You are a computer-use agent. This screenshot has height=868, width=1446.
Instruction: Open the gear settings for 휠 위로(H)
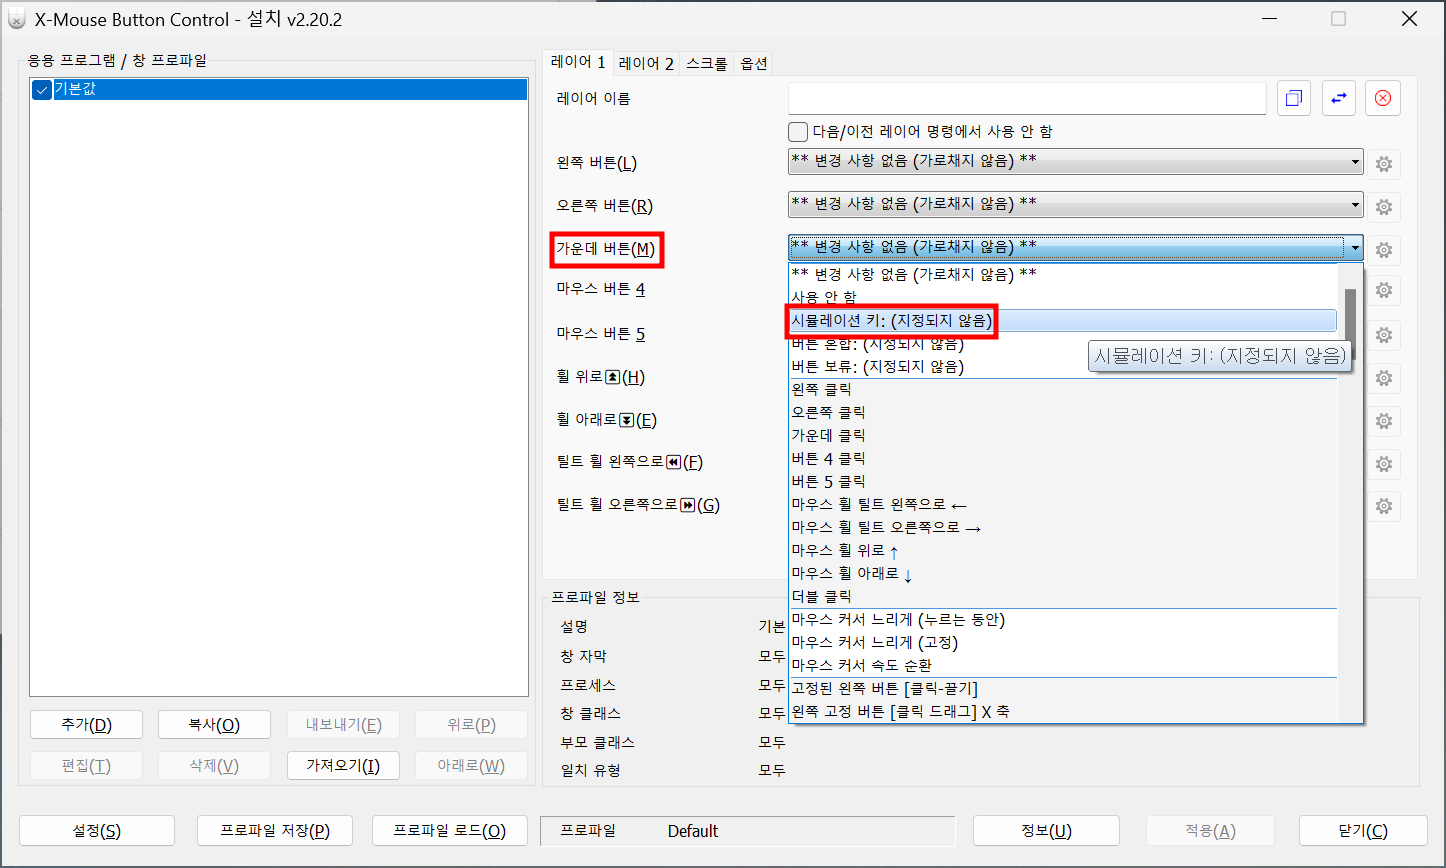coord(1384,378)
